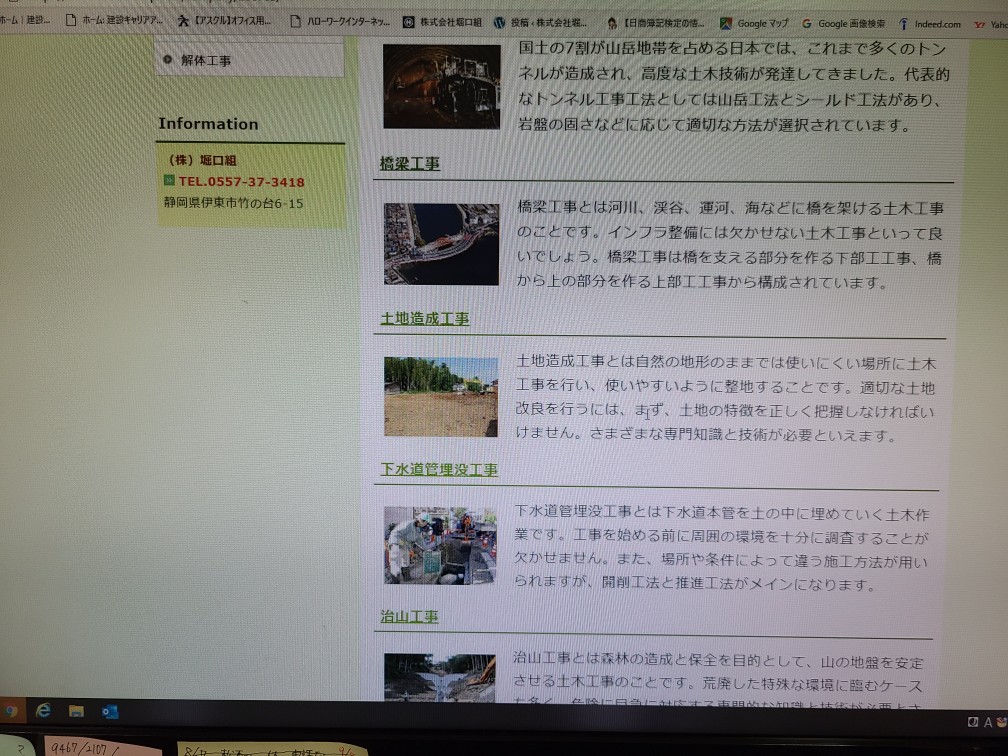1008x756 pixels.
Task: Click the Google マップ bookmark favicon
Action: coord(726,24)
